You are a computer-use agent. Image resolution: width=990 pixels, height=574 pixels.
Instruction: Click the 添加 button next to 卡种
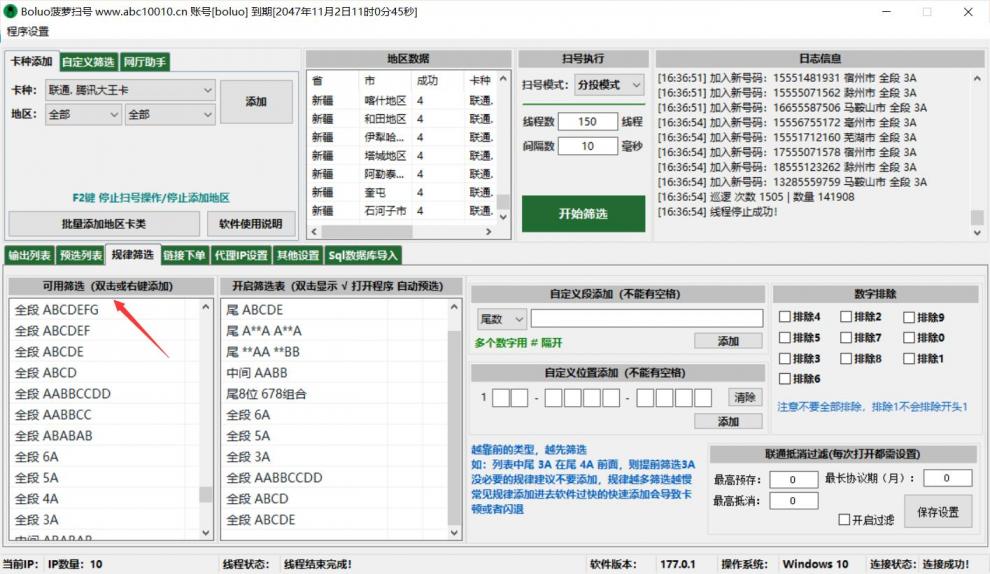coord(256,101)
